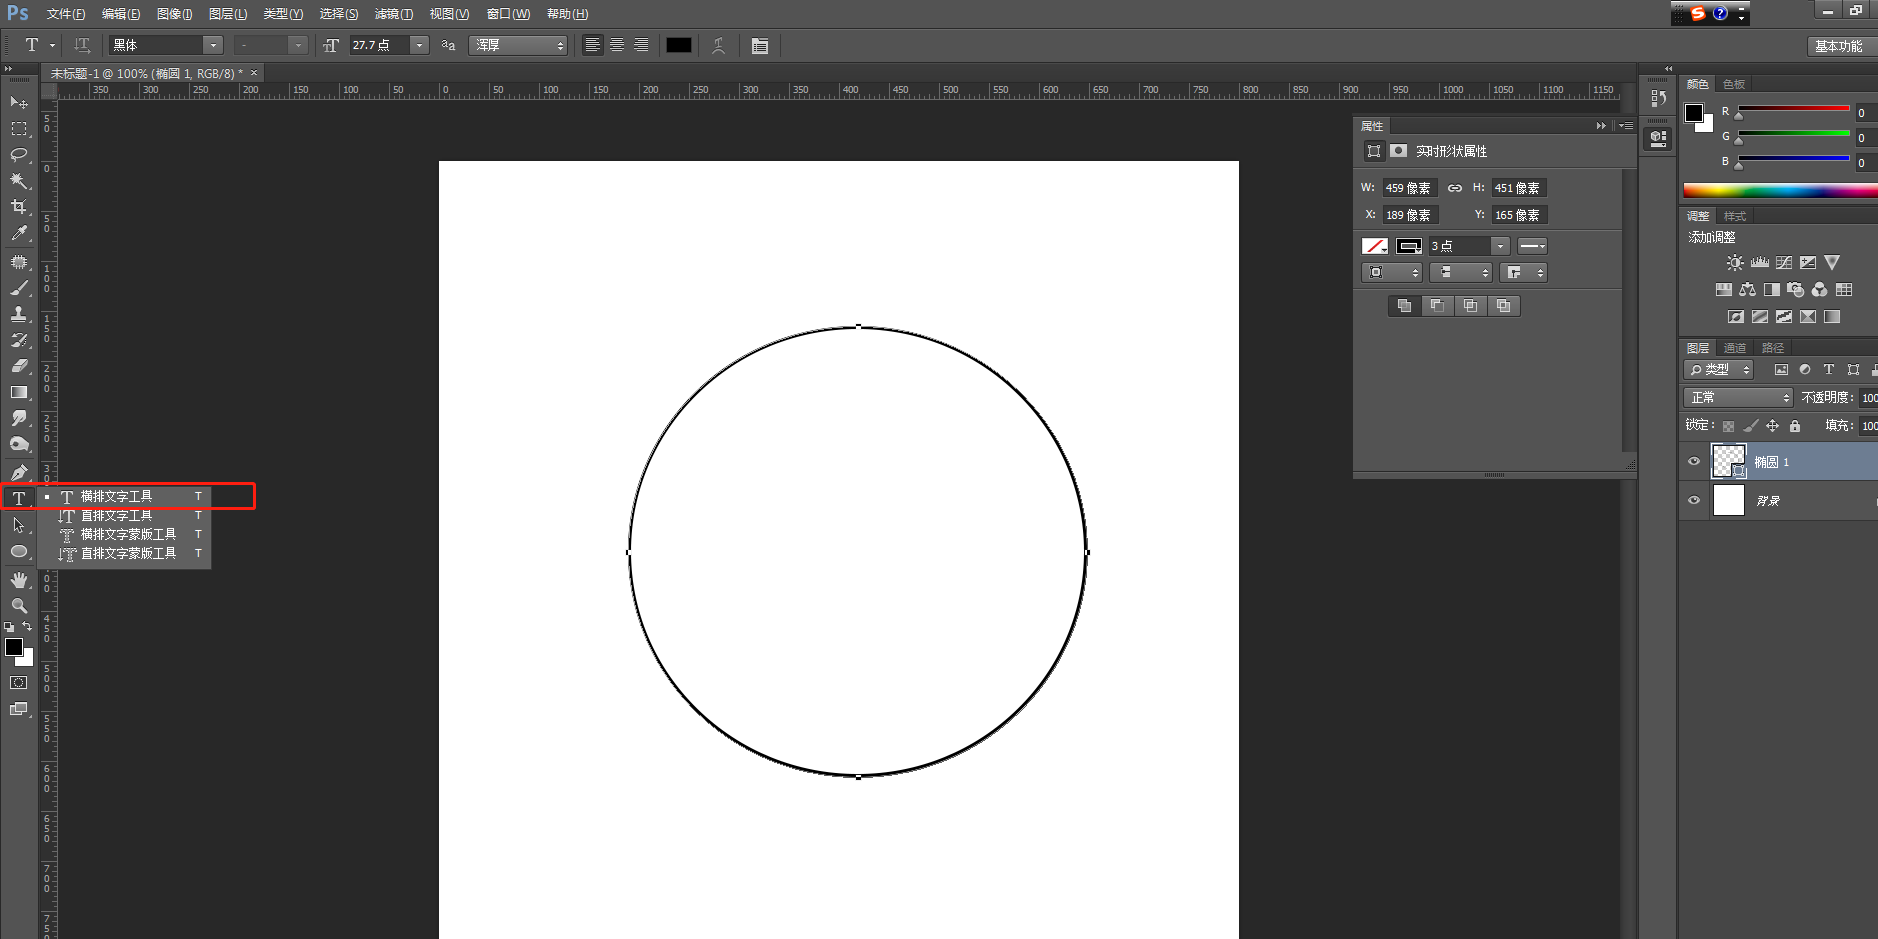Pick the Crop tool
This screenshot has height=939, width=1878.
(18, 207)
